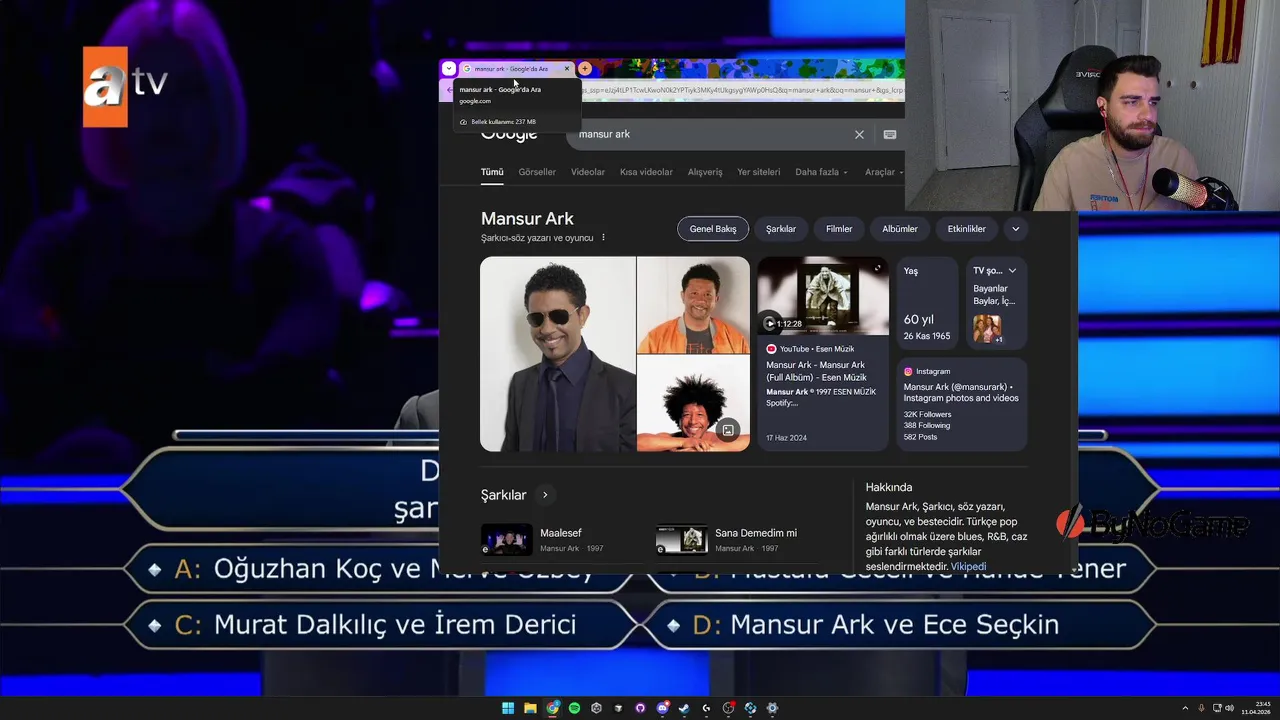Expand more chips with the chevron after Etkinlikler
Image resolution: width=1280 pixels, height=720 pixels.
tap(1016, 229)
